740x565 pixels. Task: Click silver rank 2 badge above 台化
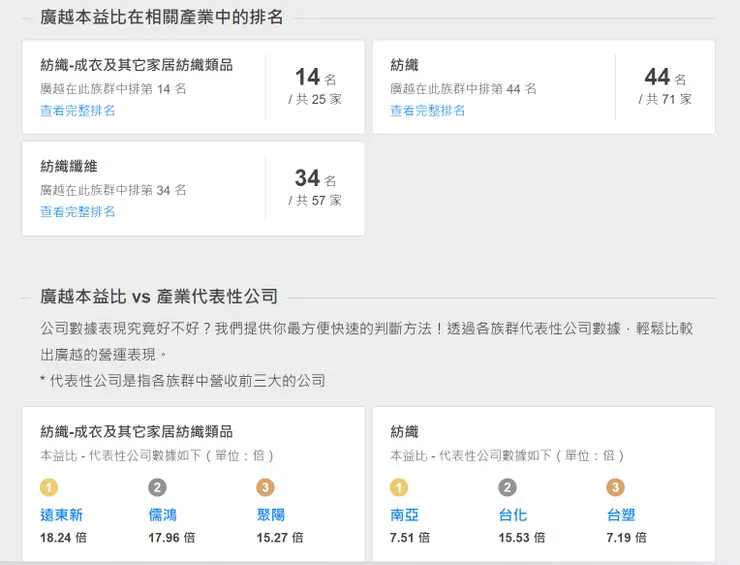[x=507, y=487]
